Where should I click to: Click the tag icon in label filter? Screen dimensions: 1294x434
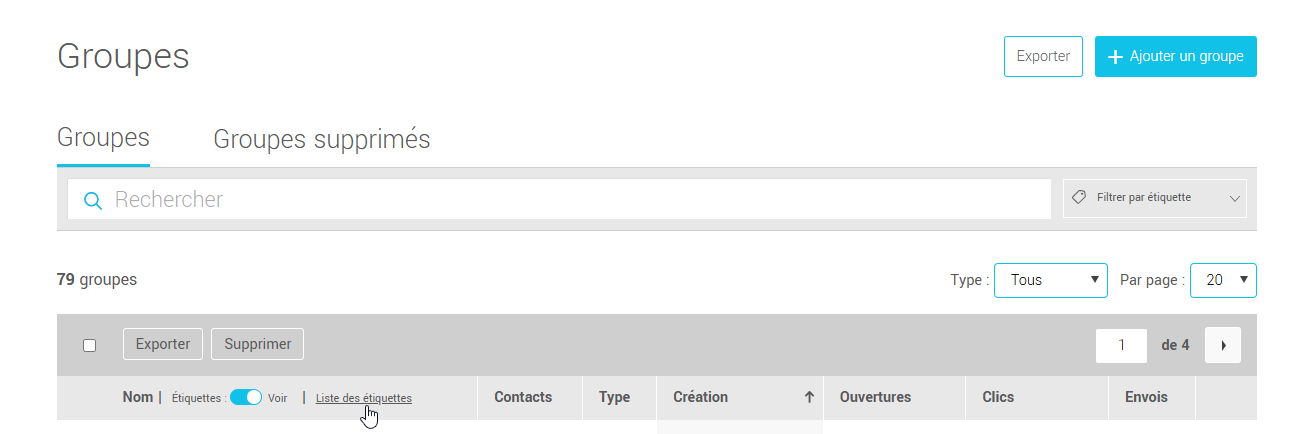(1079, 198)
